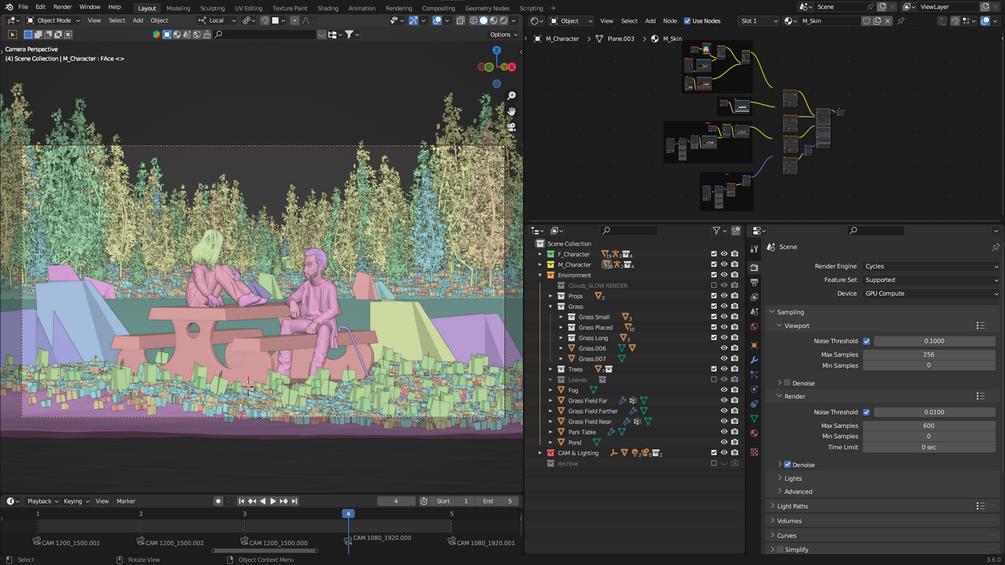Click the pan hand icon in the viewport

pyautogui.click(x=511, y=112)
